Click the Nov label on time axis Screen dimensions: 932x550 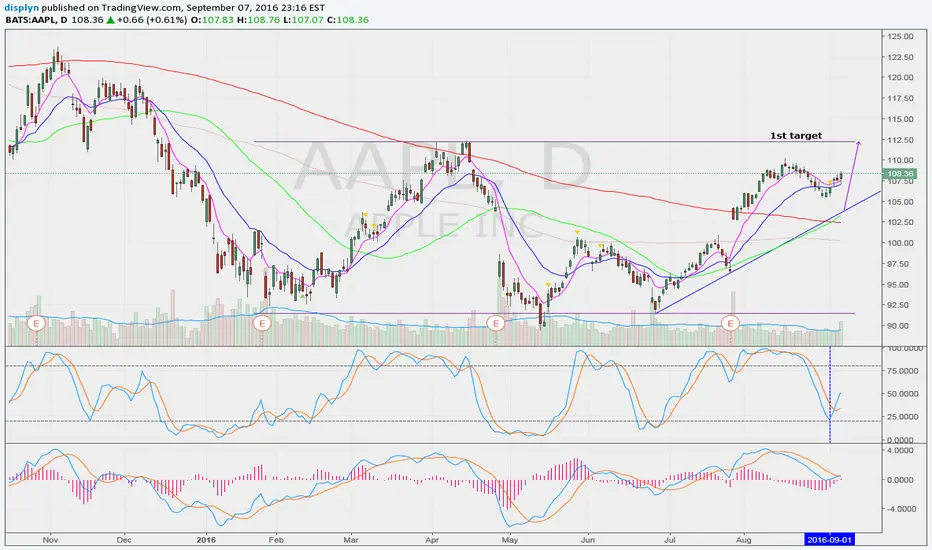50,540
